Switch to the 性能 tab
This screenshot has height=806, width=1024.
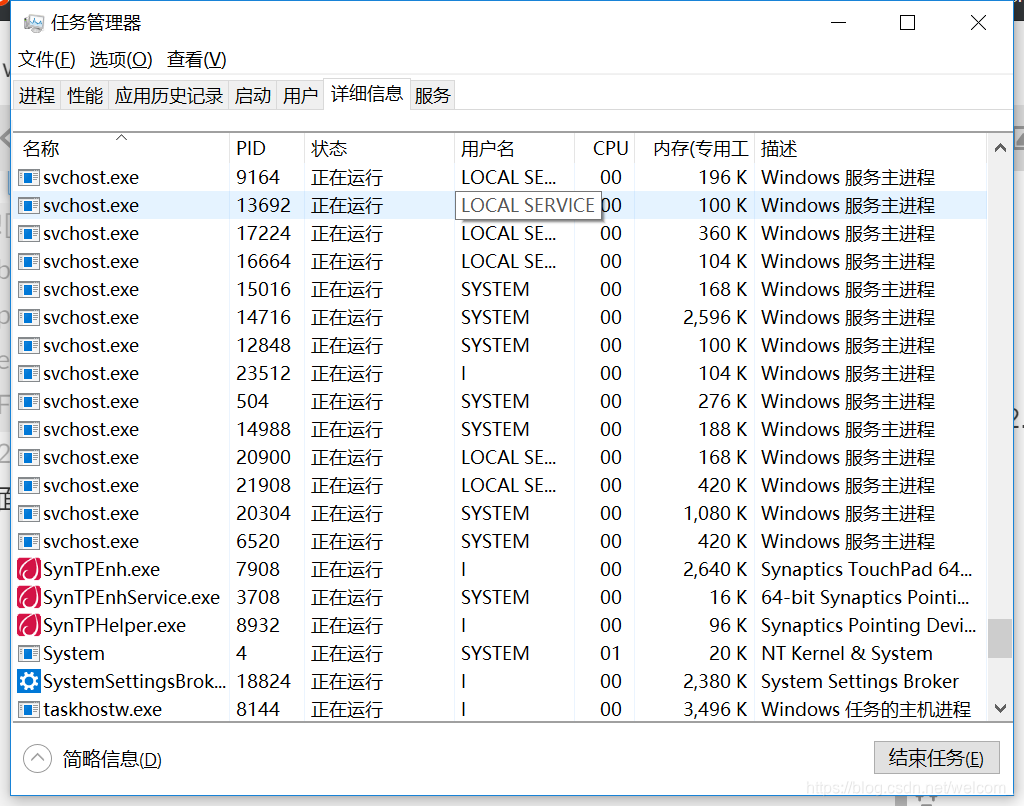[x=85, y=95]
